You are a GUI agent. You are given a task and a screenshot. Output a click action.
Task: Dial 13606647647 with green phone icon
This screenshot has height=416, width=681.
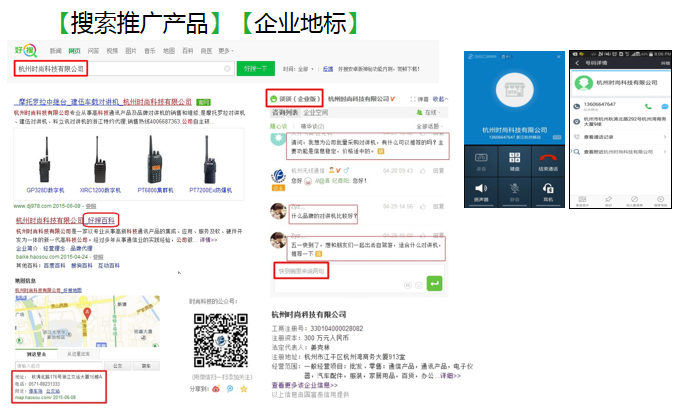click(648, 106)
